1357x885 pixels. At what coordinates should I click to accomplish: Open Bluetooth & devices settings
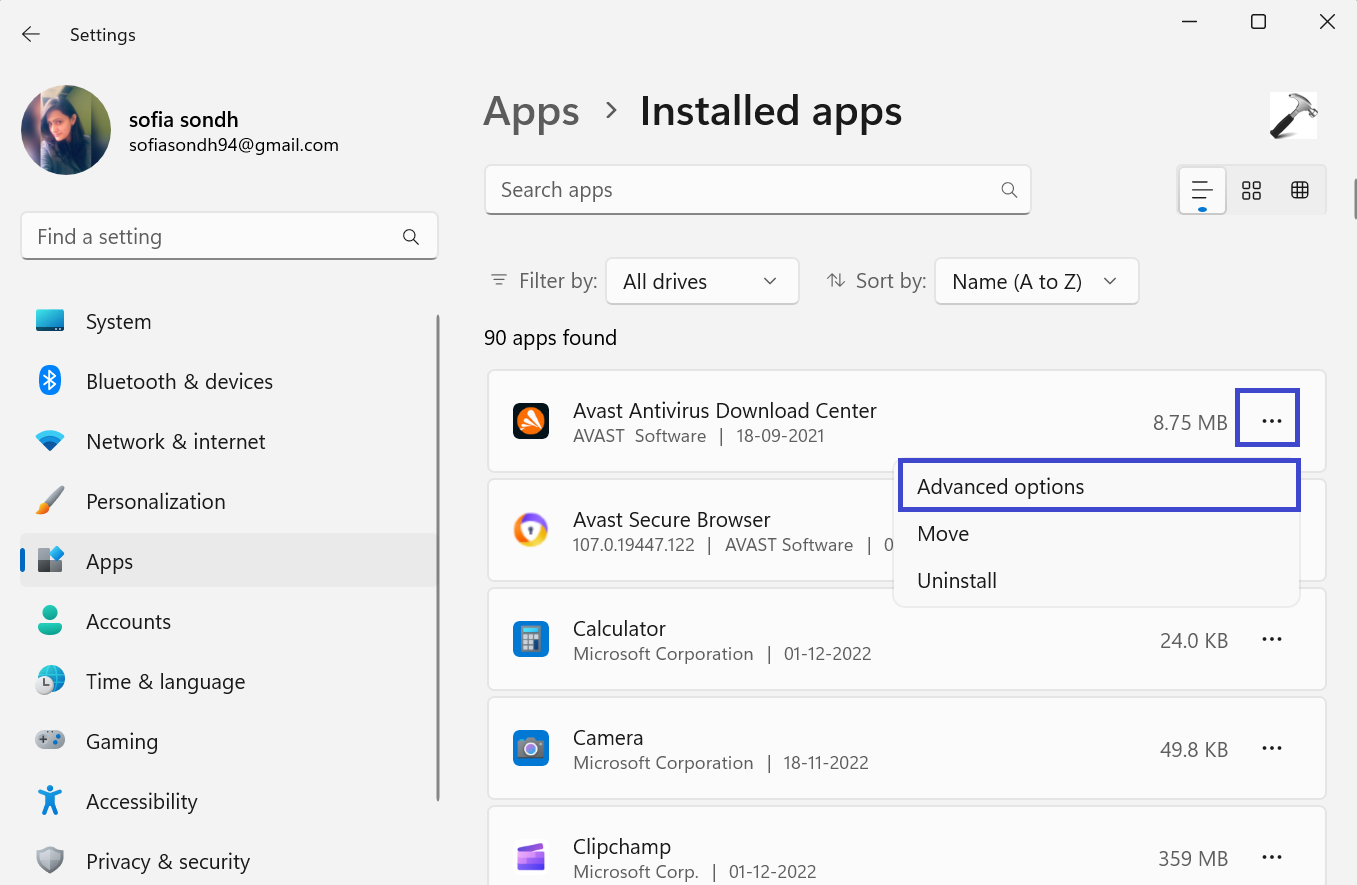tap(179, 382)
